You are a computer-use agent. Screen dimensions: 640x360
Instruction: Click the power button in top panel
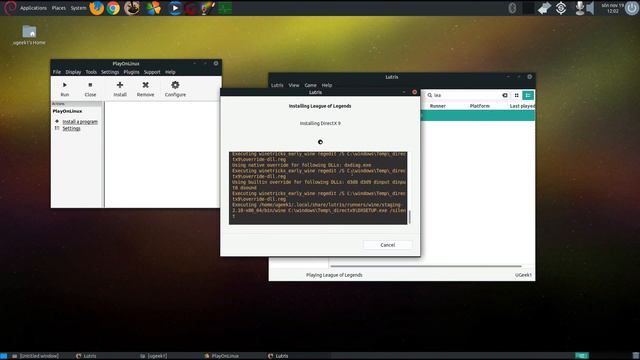point(632,8)
